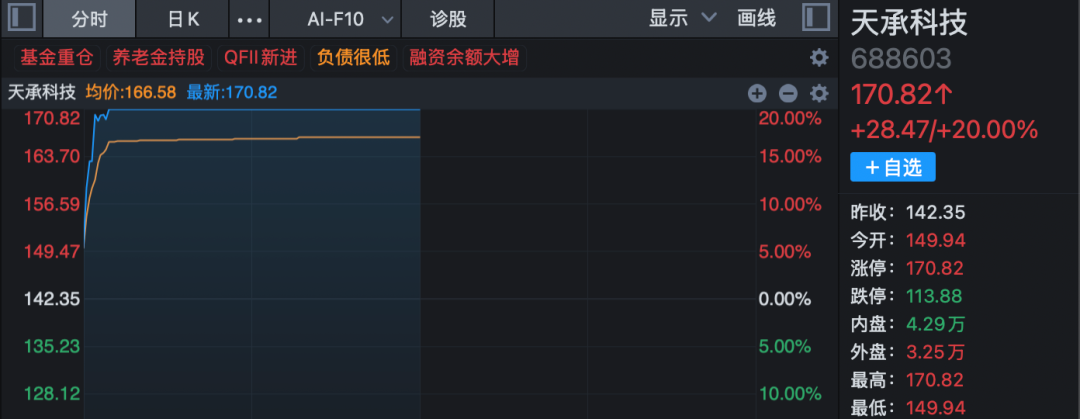The height and width of the screenshot is (419, 1080).
Task: Open tag row settings gear
Action: click(818, 58)
